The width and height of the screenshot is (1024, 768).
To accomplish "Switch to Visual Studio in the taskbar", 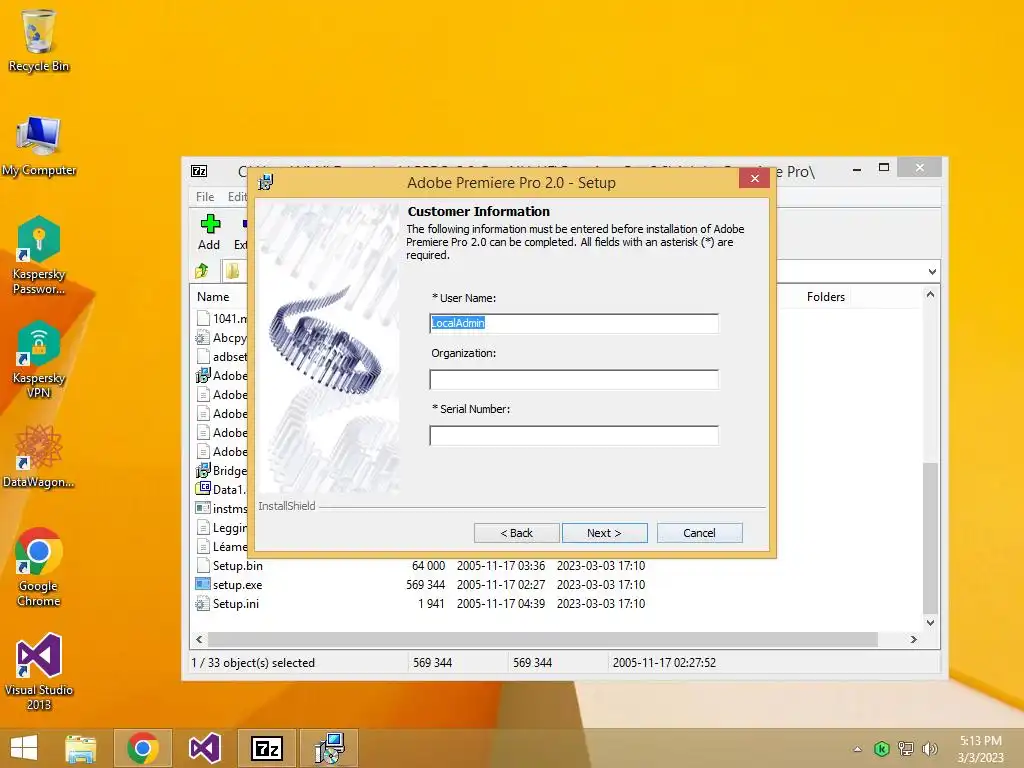I will point(204,748).
